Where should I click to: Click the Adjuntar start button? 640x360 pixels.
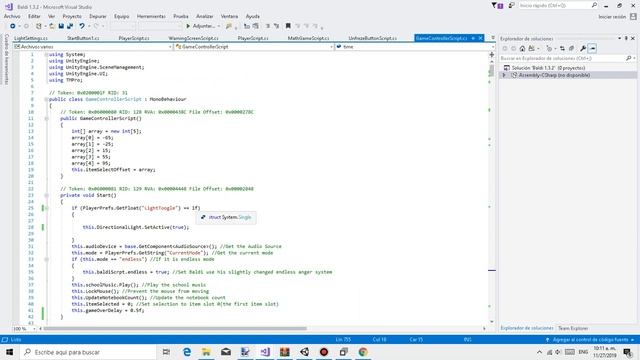tap(200, 26)
